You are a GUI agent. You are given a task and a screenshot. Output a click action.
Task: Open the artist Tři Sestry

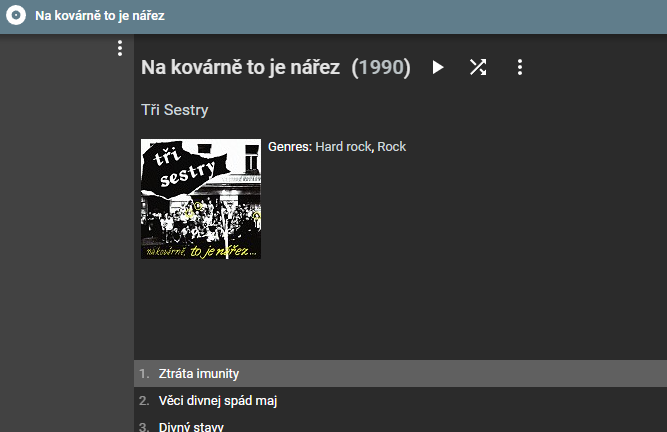click(x=175, y=110)
